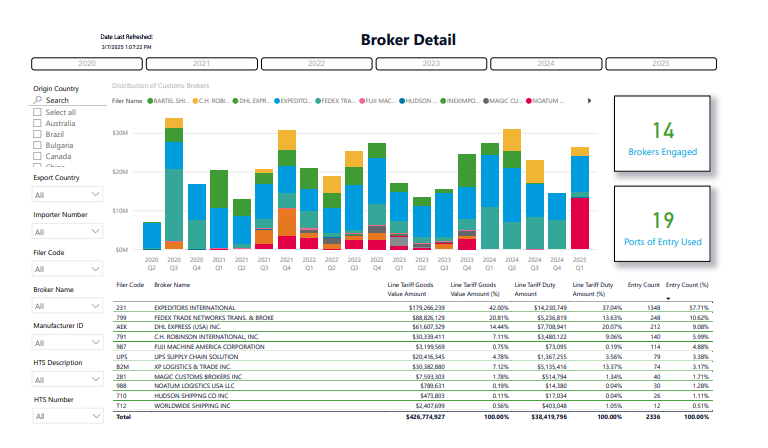Click the legend scroll right arrow
This screenshot has height=448, width=768.
tap(589, 100)
